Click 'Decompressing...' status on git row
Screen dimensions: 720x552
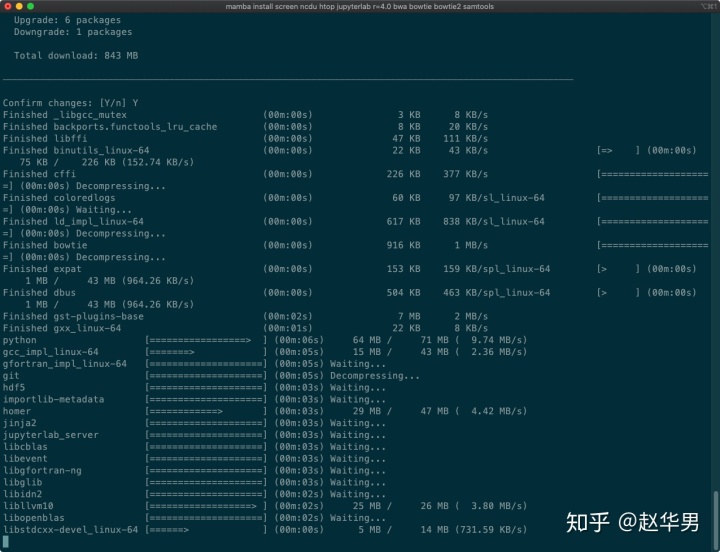(x=375, y=376)
